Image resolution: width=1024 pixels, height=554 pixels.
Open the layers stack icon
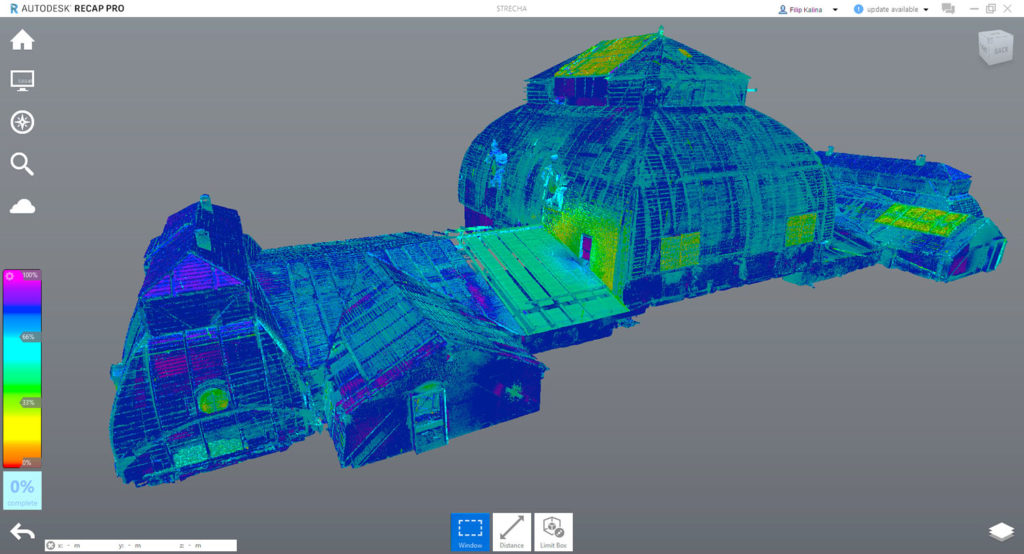point(1001,531)
